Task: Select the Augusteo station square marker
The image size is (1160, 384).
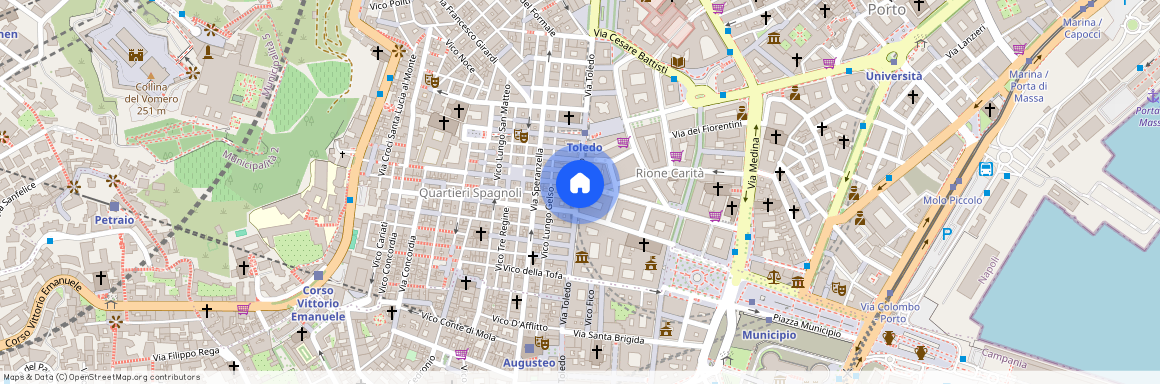Action: tap(528, 348)
